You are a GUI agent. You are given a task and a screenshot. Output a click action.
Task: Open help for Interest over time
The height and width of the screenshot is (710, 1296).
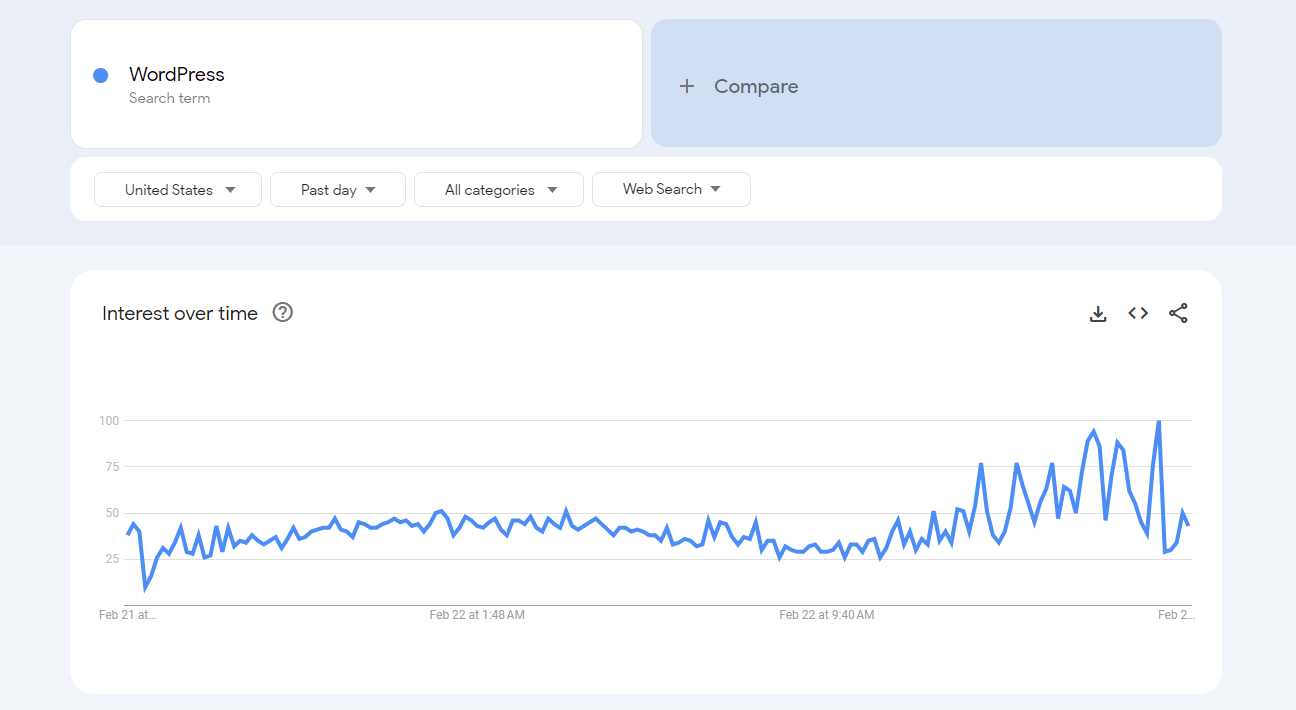tap(283, 313)
